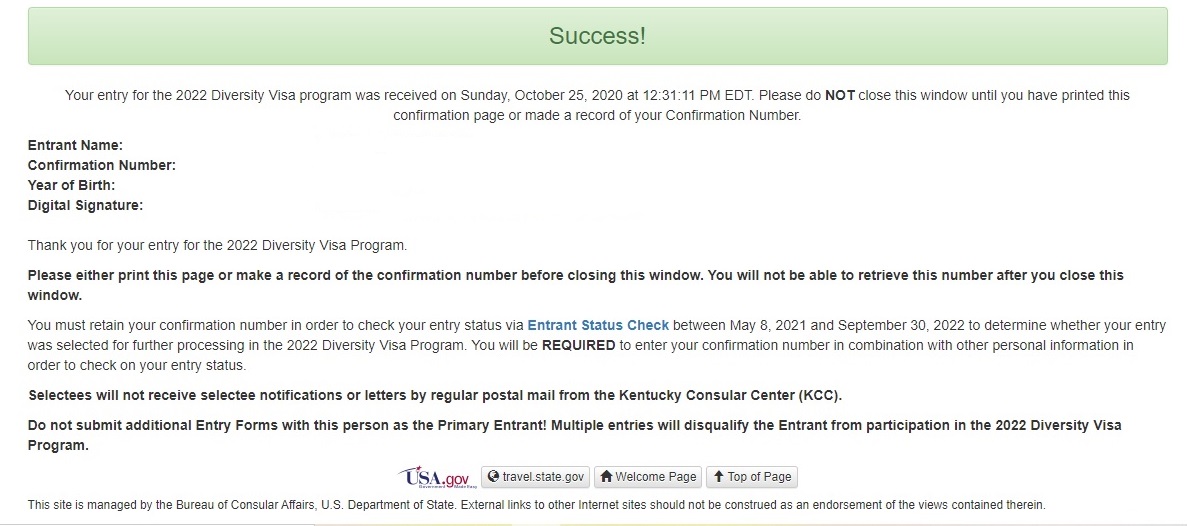The height and width of the screenshot is (526, 1187).
Task: Click the Confirmation Number label
Action: tap(102, 165)
